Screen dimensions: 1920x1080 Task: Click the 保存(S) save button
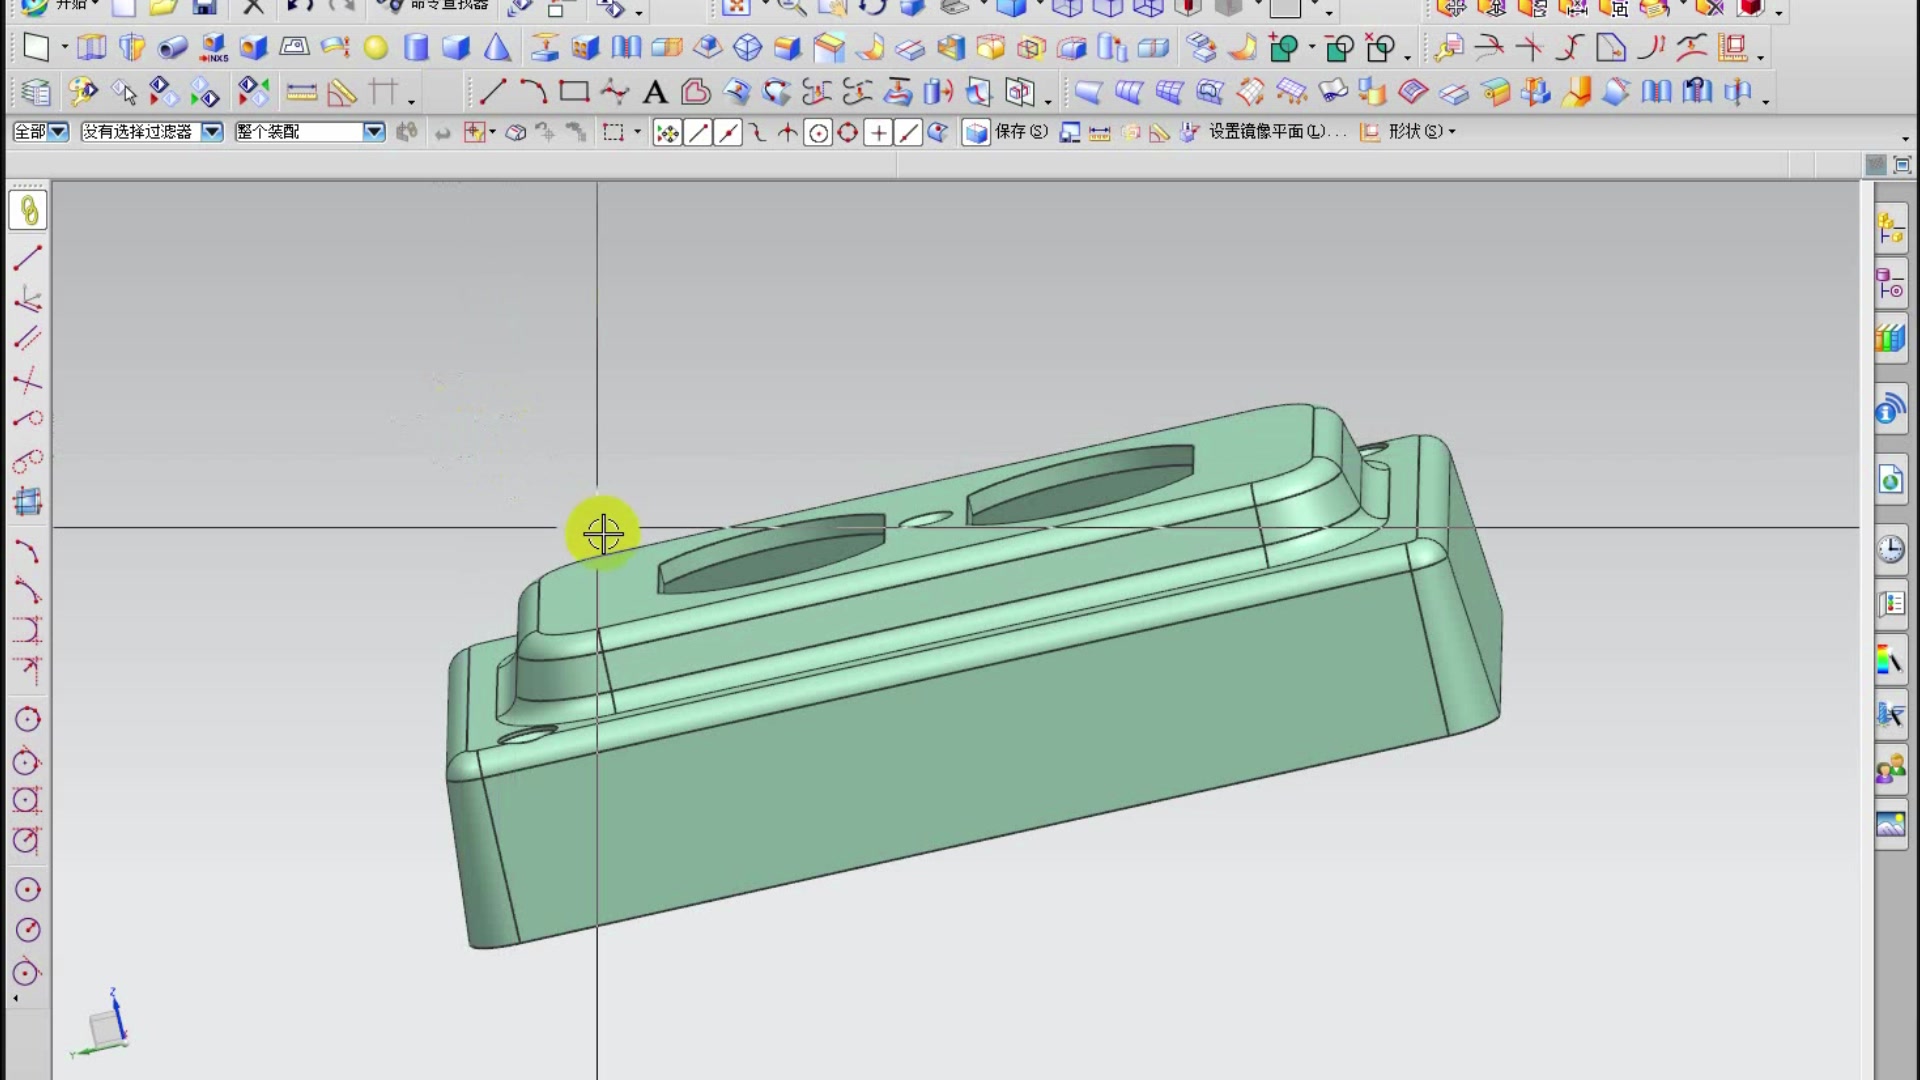tap(1020, 132)
